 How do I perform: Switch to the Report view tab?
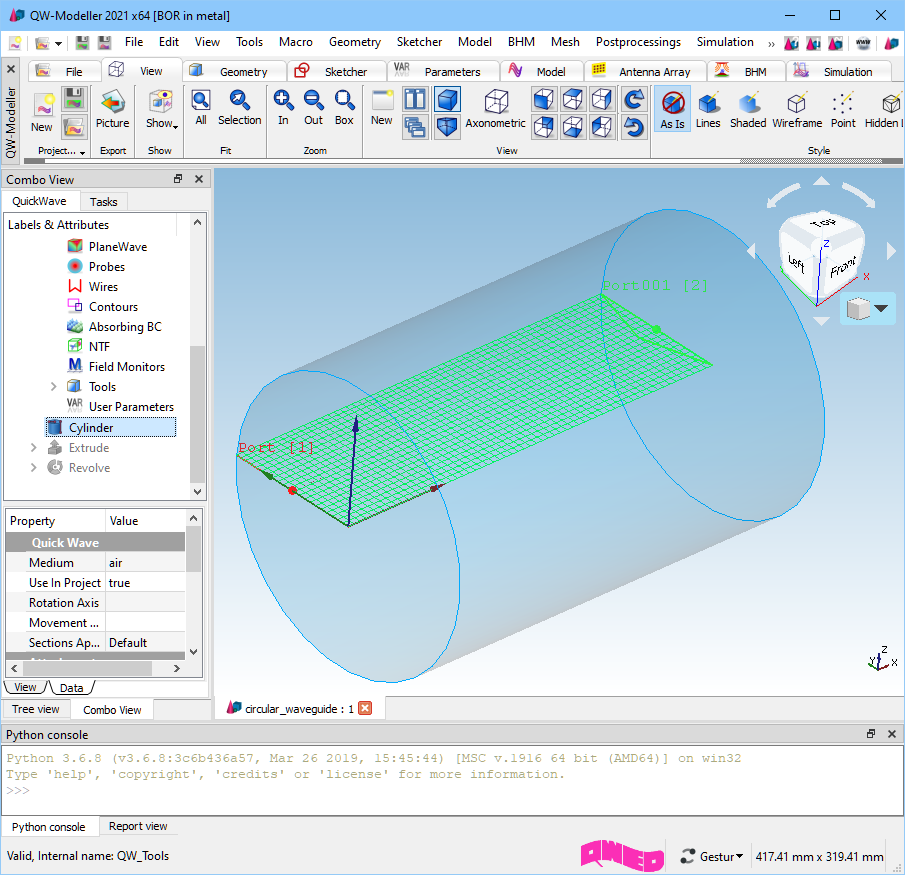click(138, 826)
